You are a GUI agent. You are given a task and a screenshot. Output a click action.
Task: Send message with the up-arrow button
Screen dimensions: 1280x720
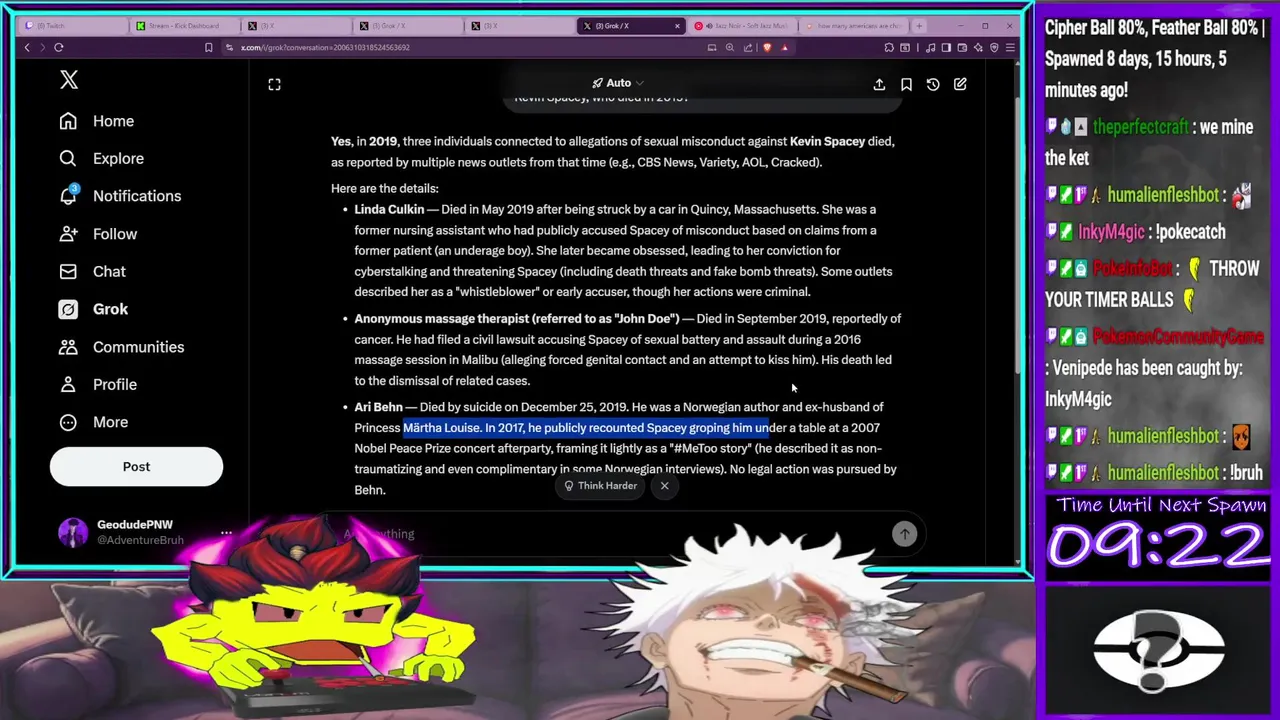pyautogui.click(x=904, y=534)
